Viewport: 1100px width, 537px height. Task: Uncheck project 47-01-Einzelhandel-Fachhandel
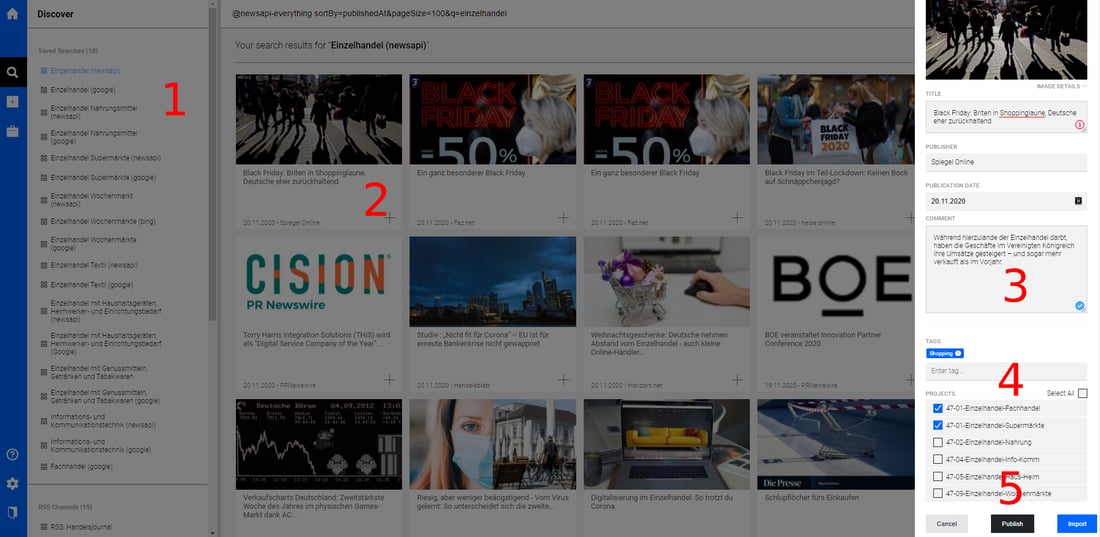(x=937, y=408)
